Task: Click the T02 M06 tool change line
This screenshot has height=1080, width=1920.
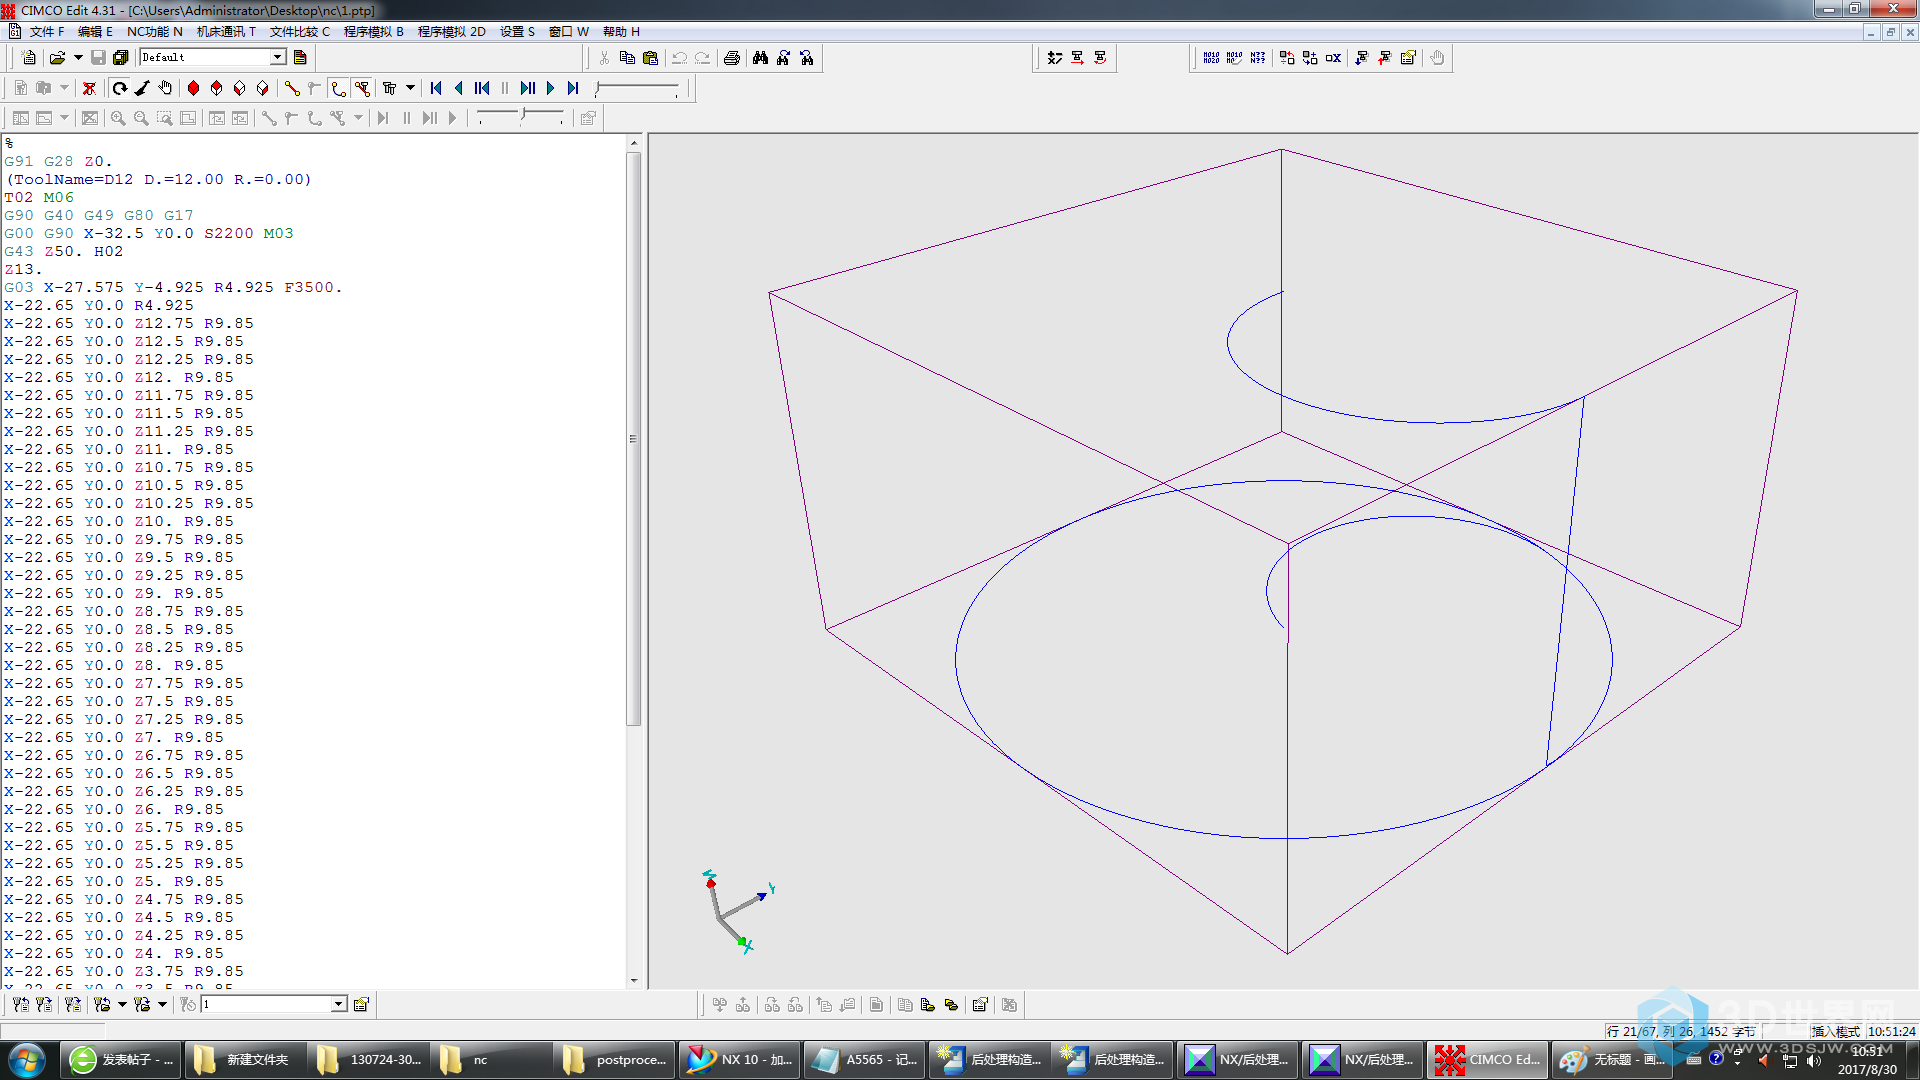Action: (x=38, y=197)
